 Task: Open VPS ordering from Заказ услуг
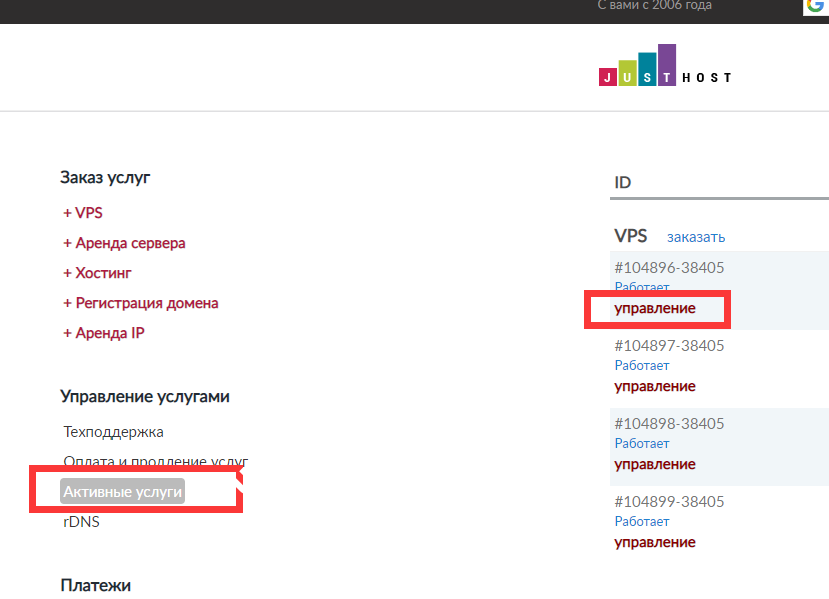point(84,212)
